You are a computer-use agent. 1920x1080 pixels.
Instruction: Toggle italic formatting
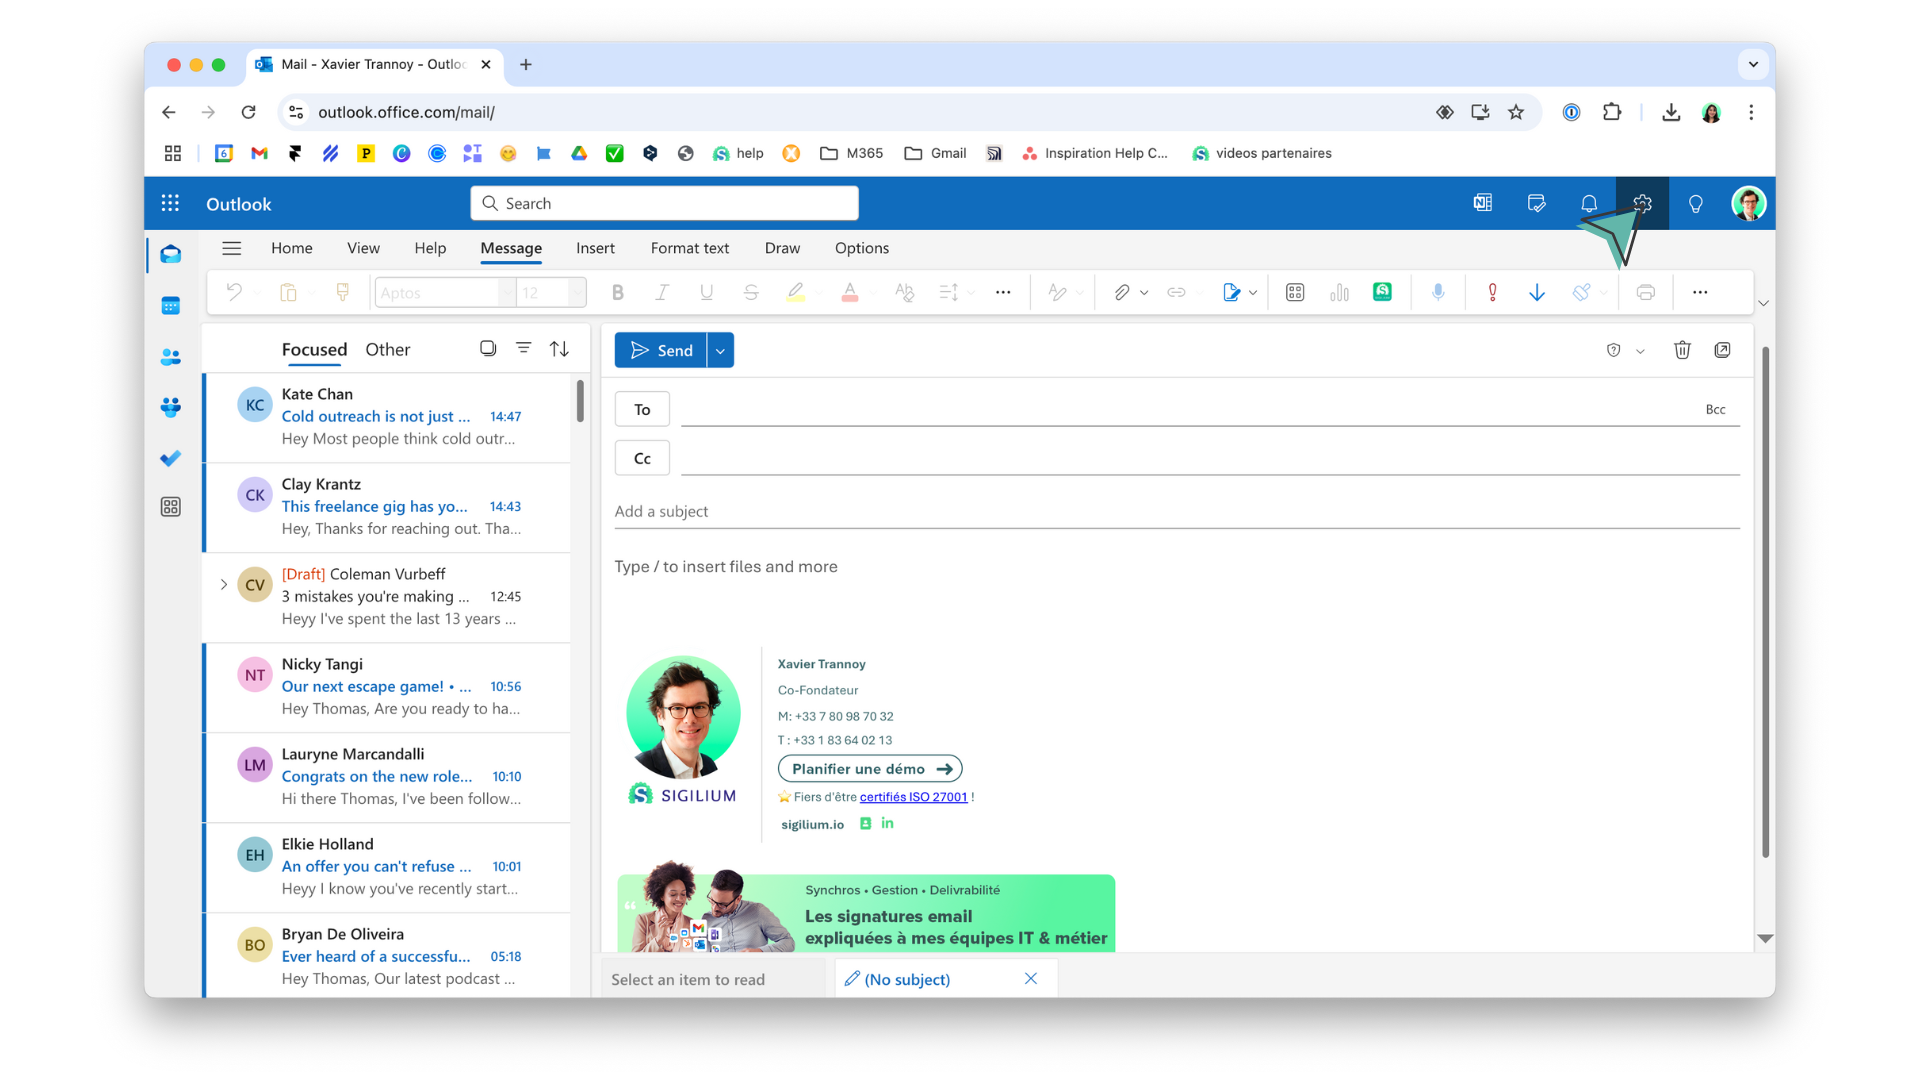coord(661,293)
